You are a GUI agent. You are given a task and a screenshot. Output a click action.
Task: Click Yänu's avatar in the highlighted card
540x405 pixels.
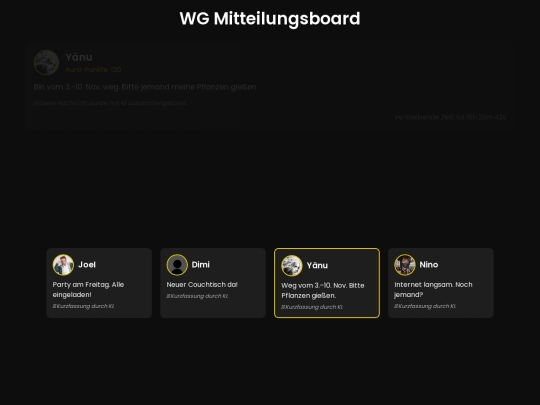[x=292, y=266]
